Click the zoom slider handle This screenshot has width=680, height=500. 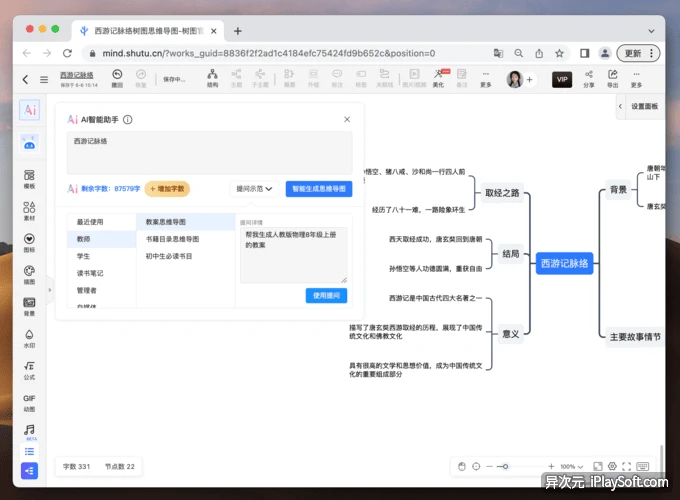tap(505, 467)
